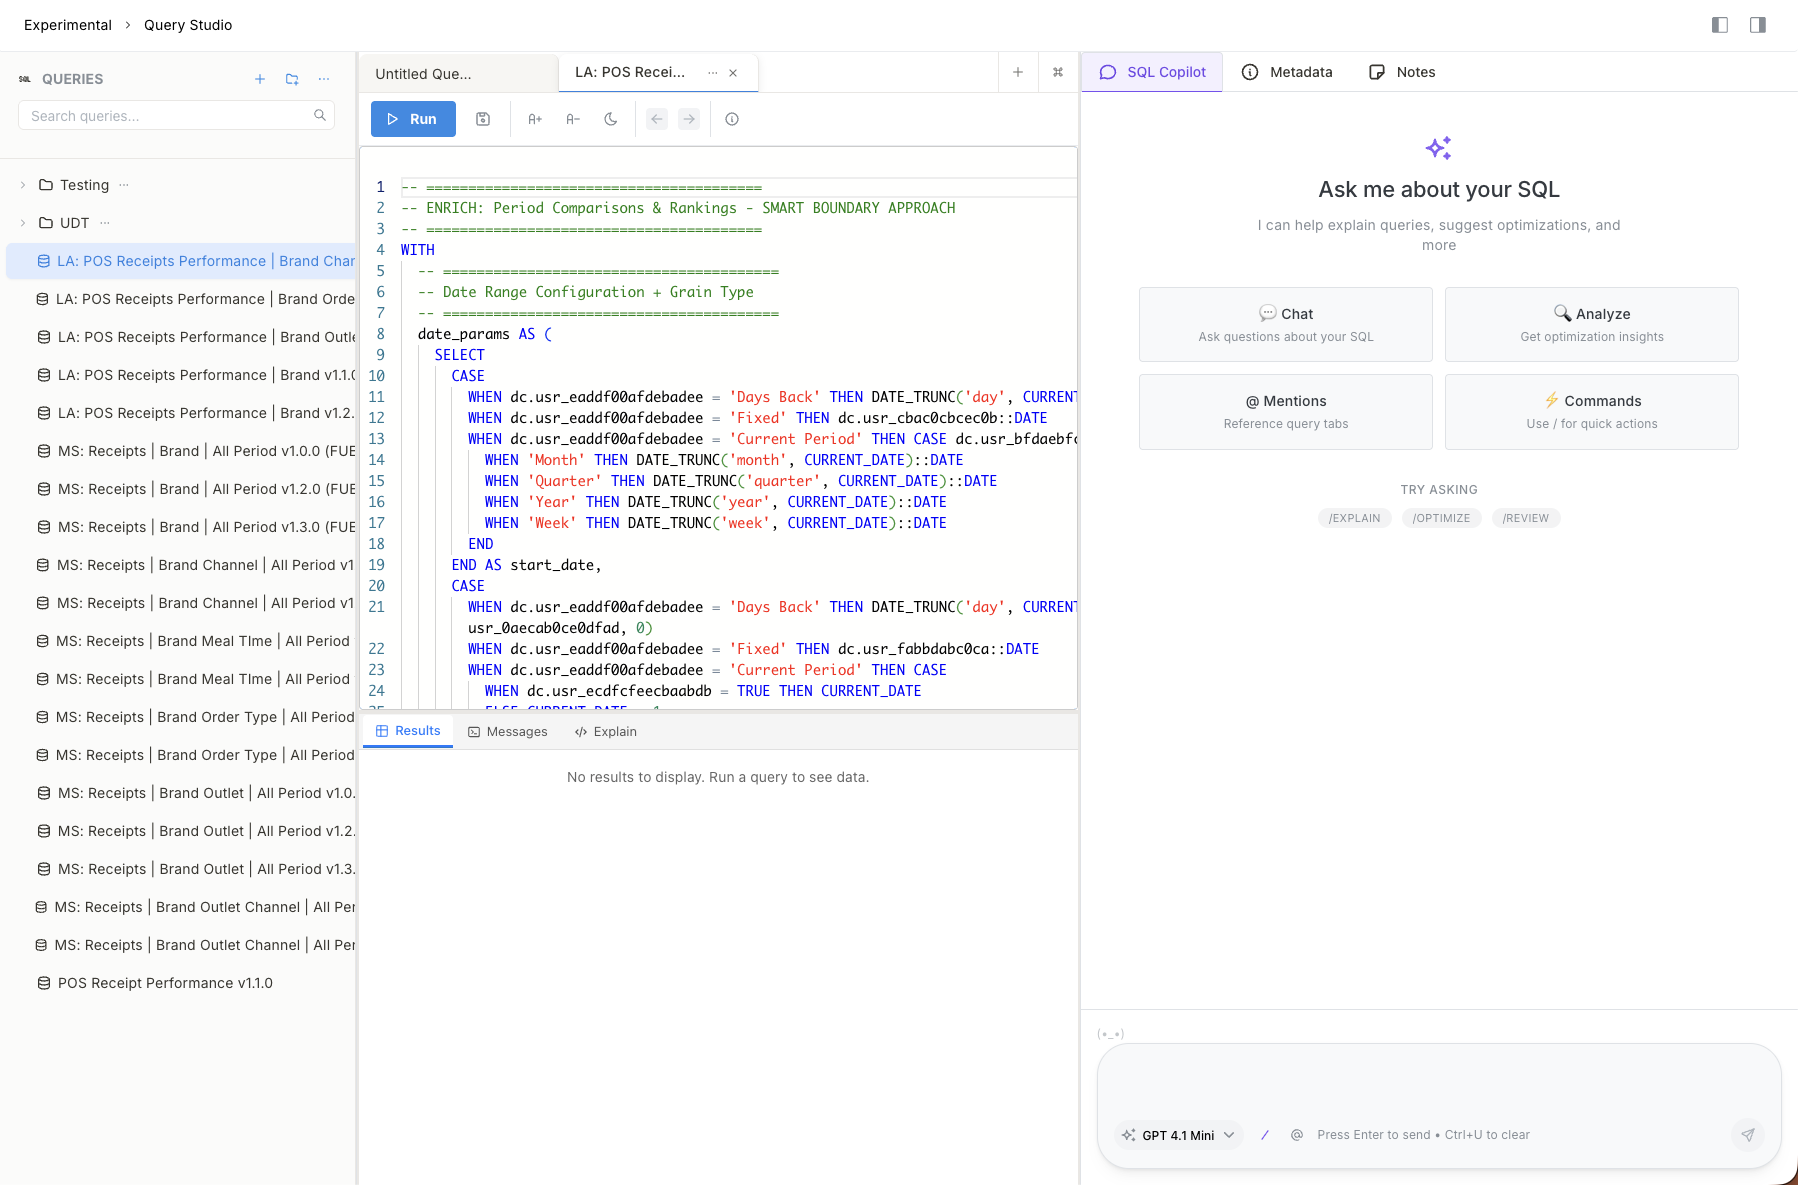
Task: Click the send message arrow icon
Action: tap(1747, 1135)
